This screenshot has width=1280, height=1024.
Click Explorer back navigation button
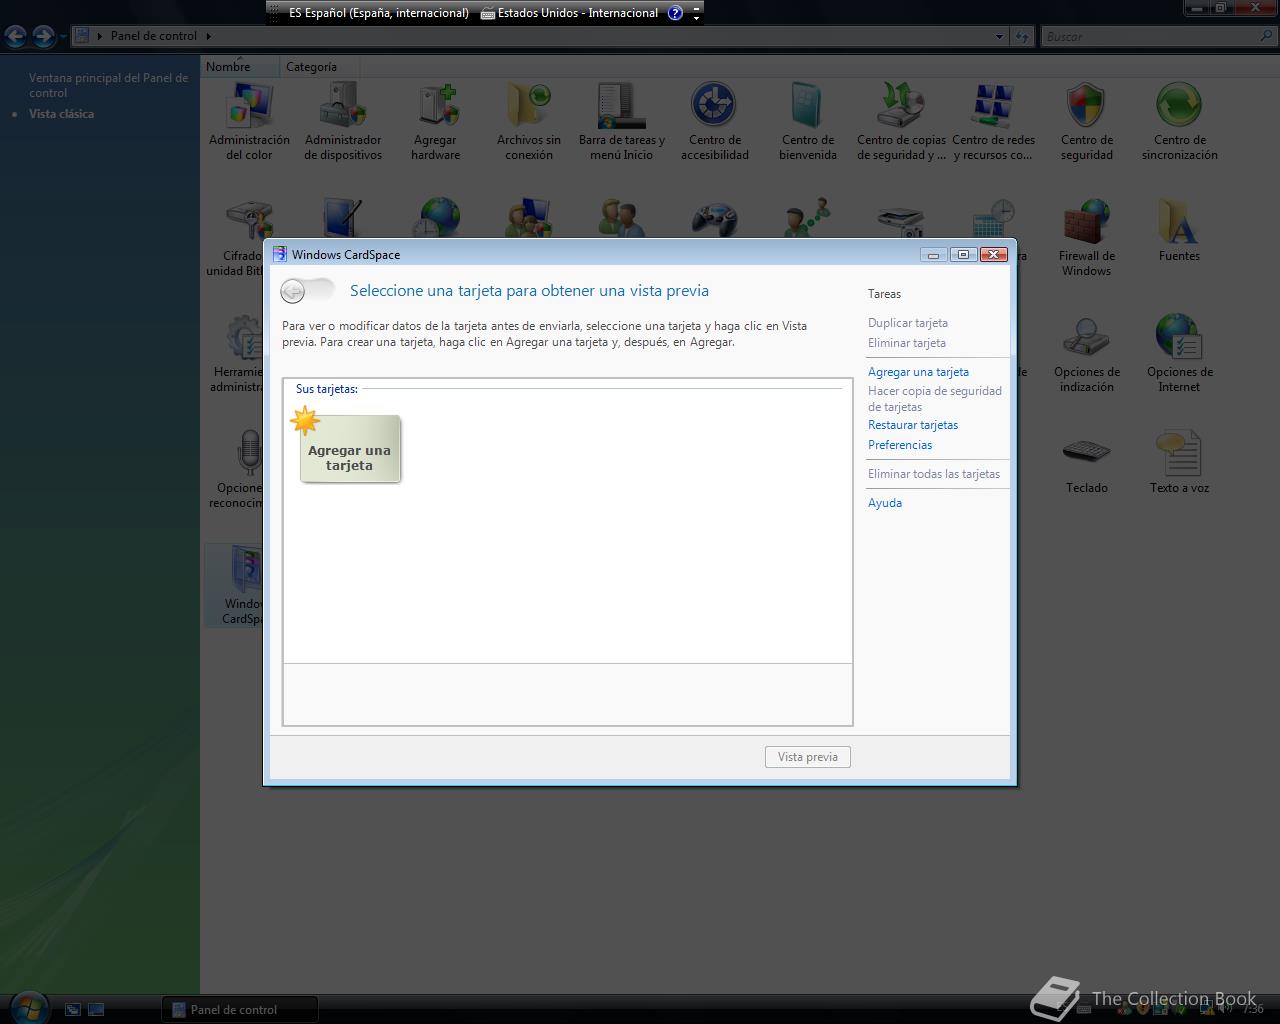(x=15, y=36)
